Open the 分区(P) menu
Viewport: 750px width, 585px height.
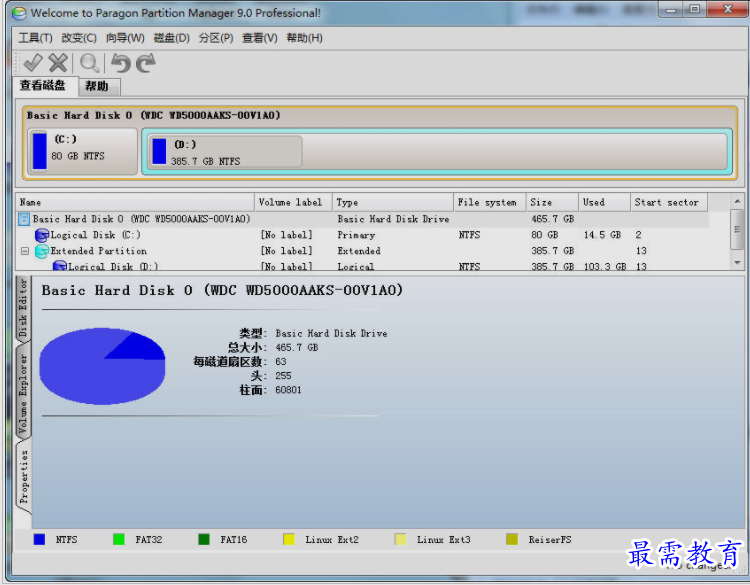coord(215,38)
